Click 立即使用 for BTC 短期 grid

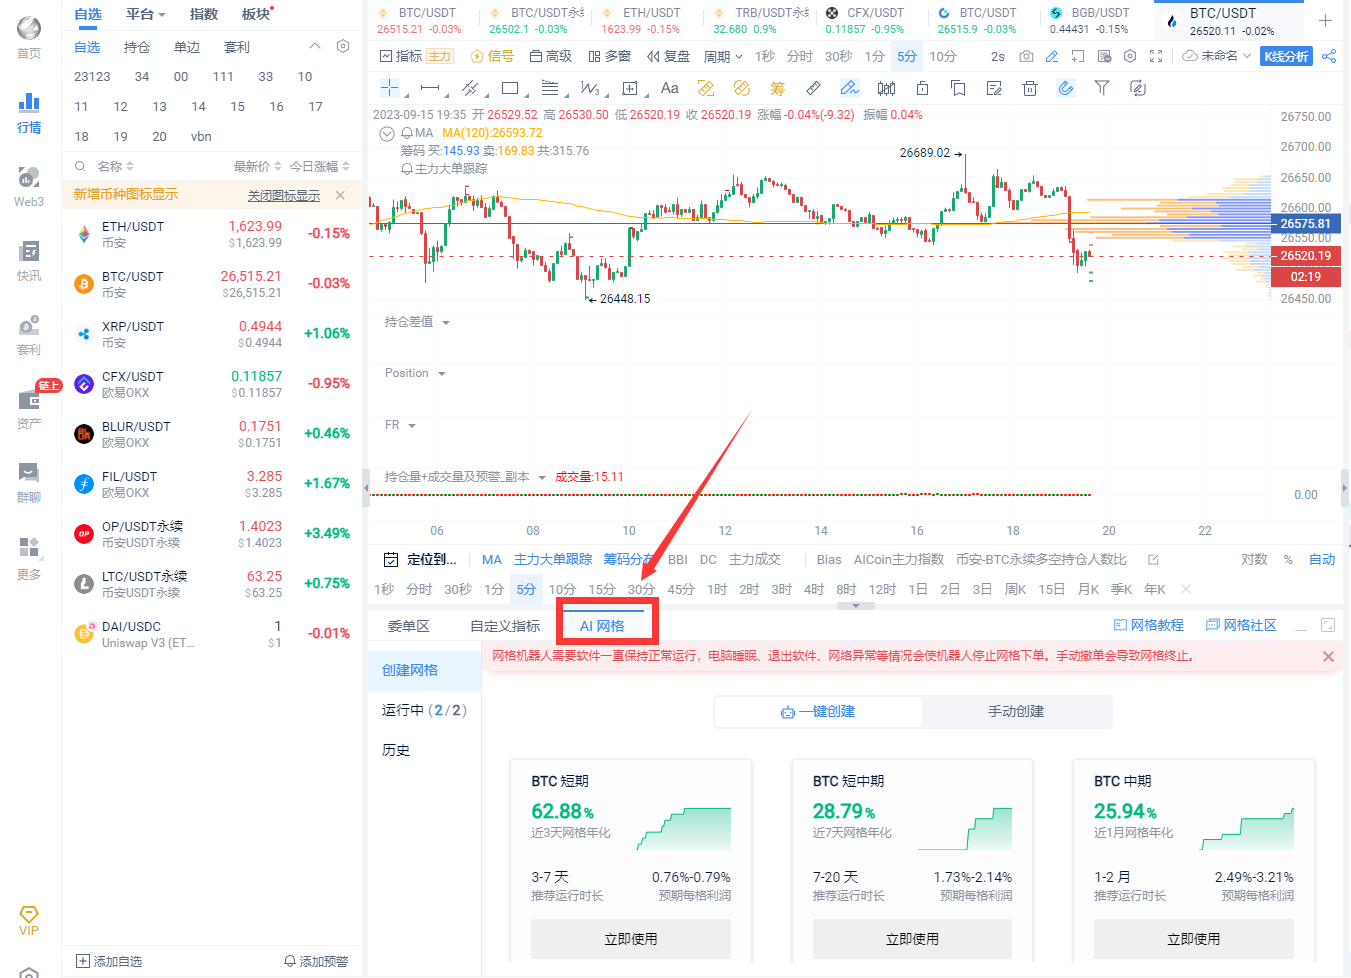point(631,939)
